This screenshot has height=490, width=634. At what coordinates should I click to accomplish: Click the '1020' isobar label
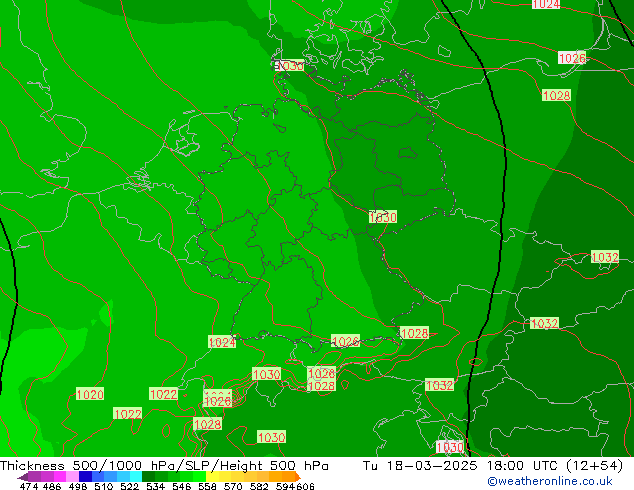[90, 394]
